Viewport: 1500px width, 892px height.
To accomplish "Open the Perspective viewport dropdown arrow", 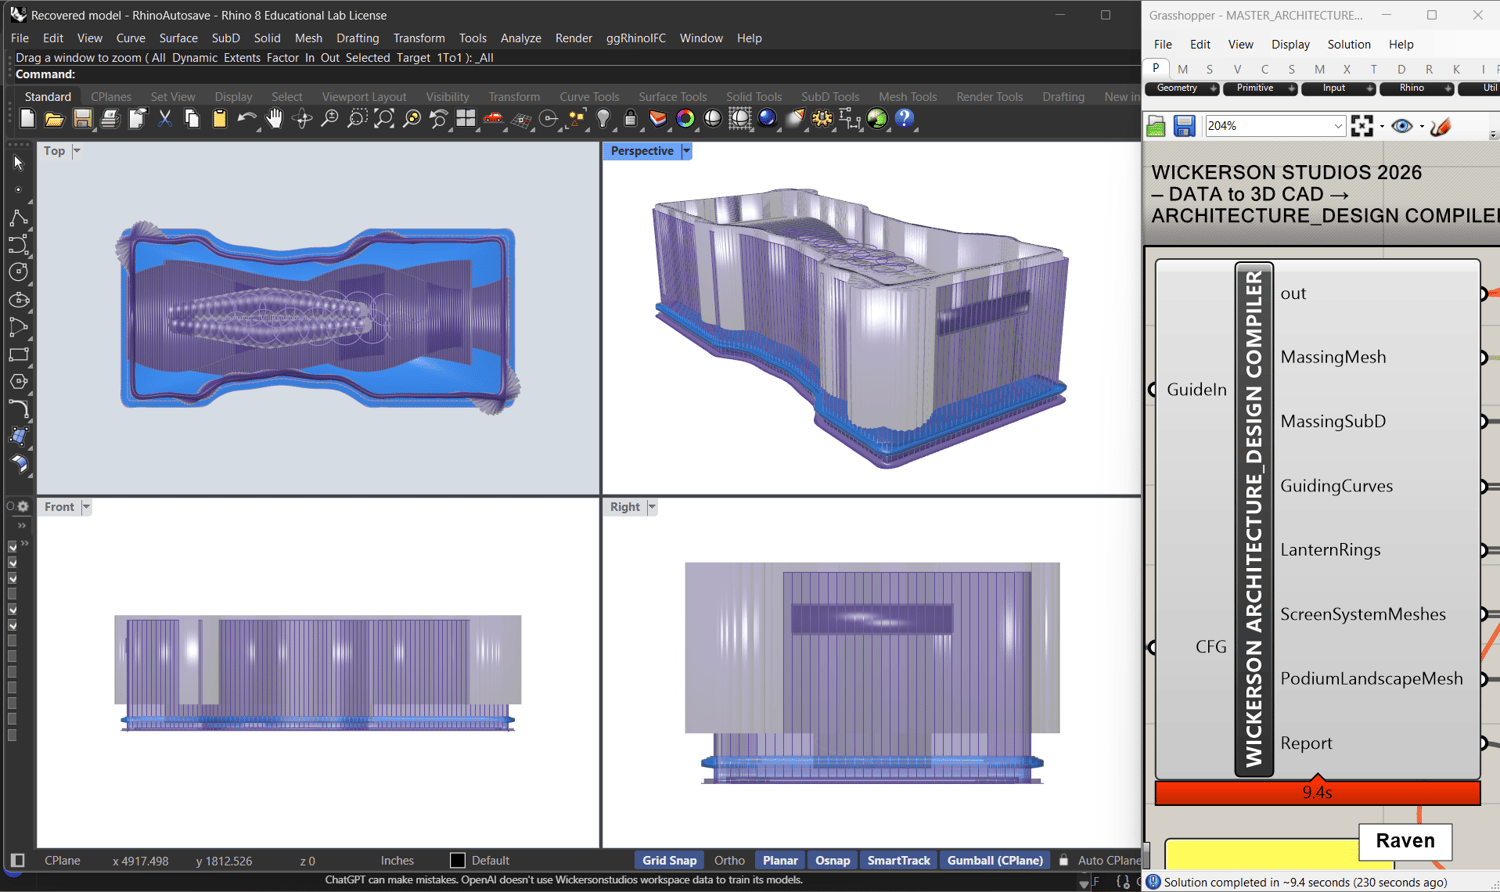I will (x=686, y=151).
